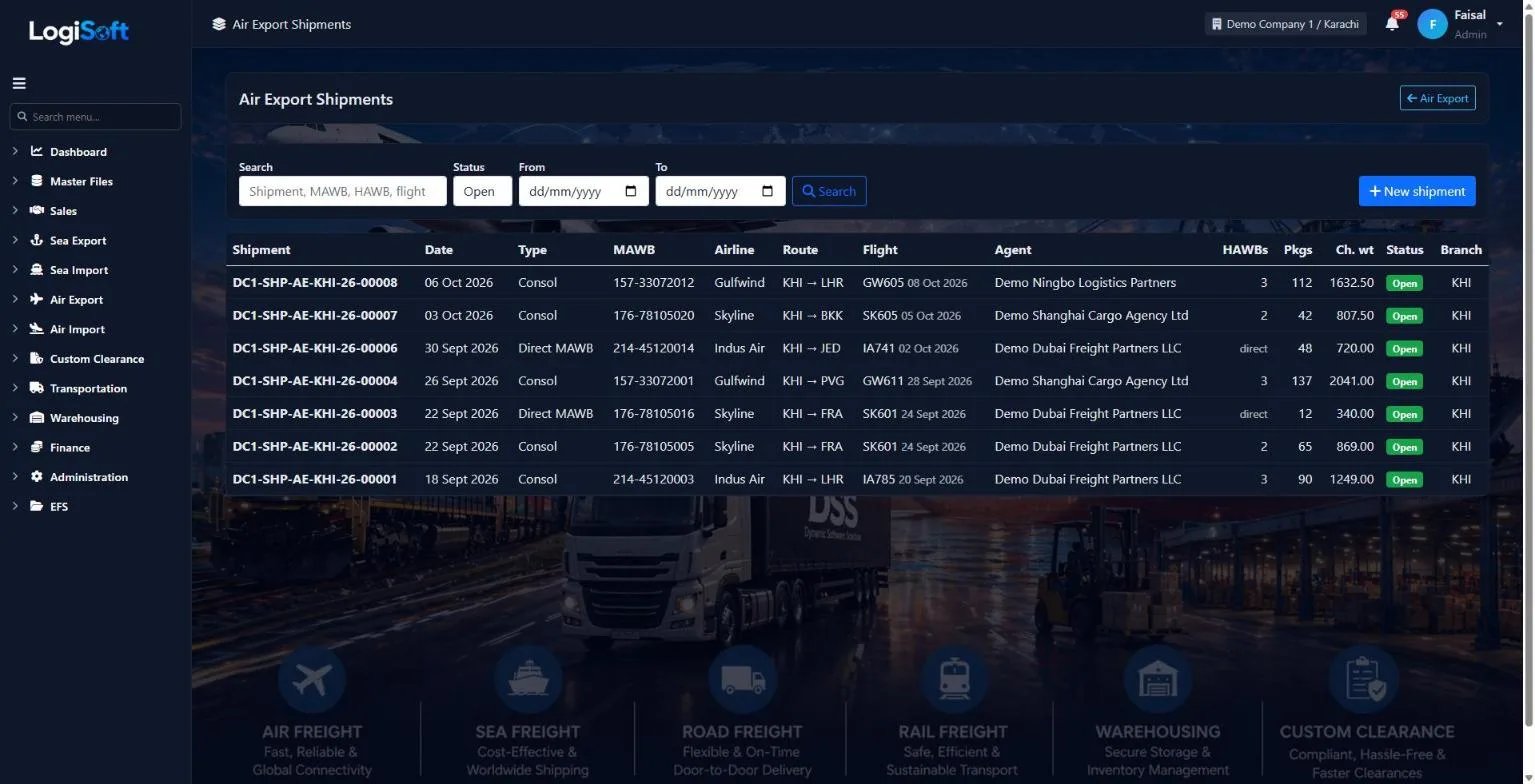Click the New shipment button
This screenshot has height=784, width=1535.
click(x=1417, y=191)
